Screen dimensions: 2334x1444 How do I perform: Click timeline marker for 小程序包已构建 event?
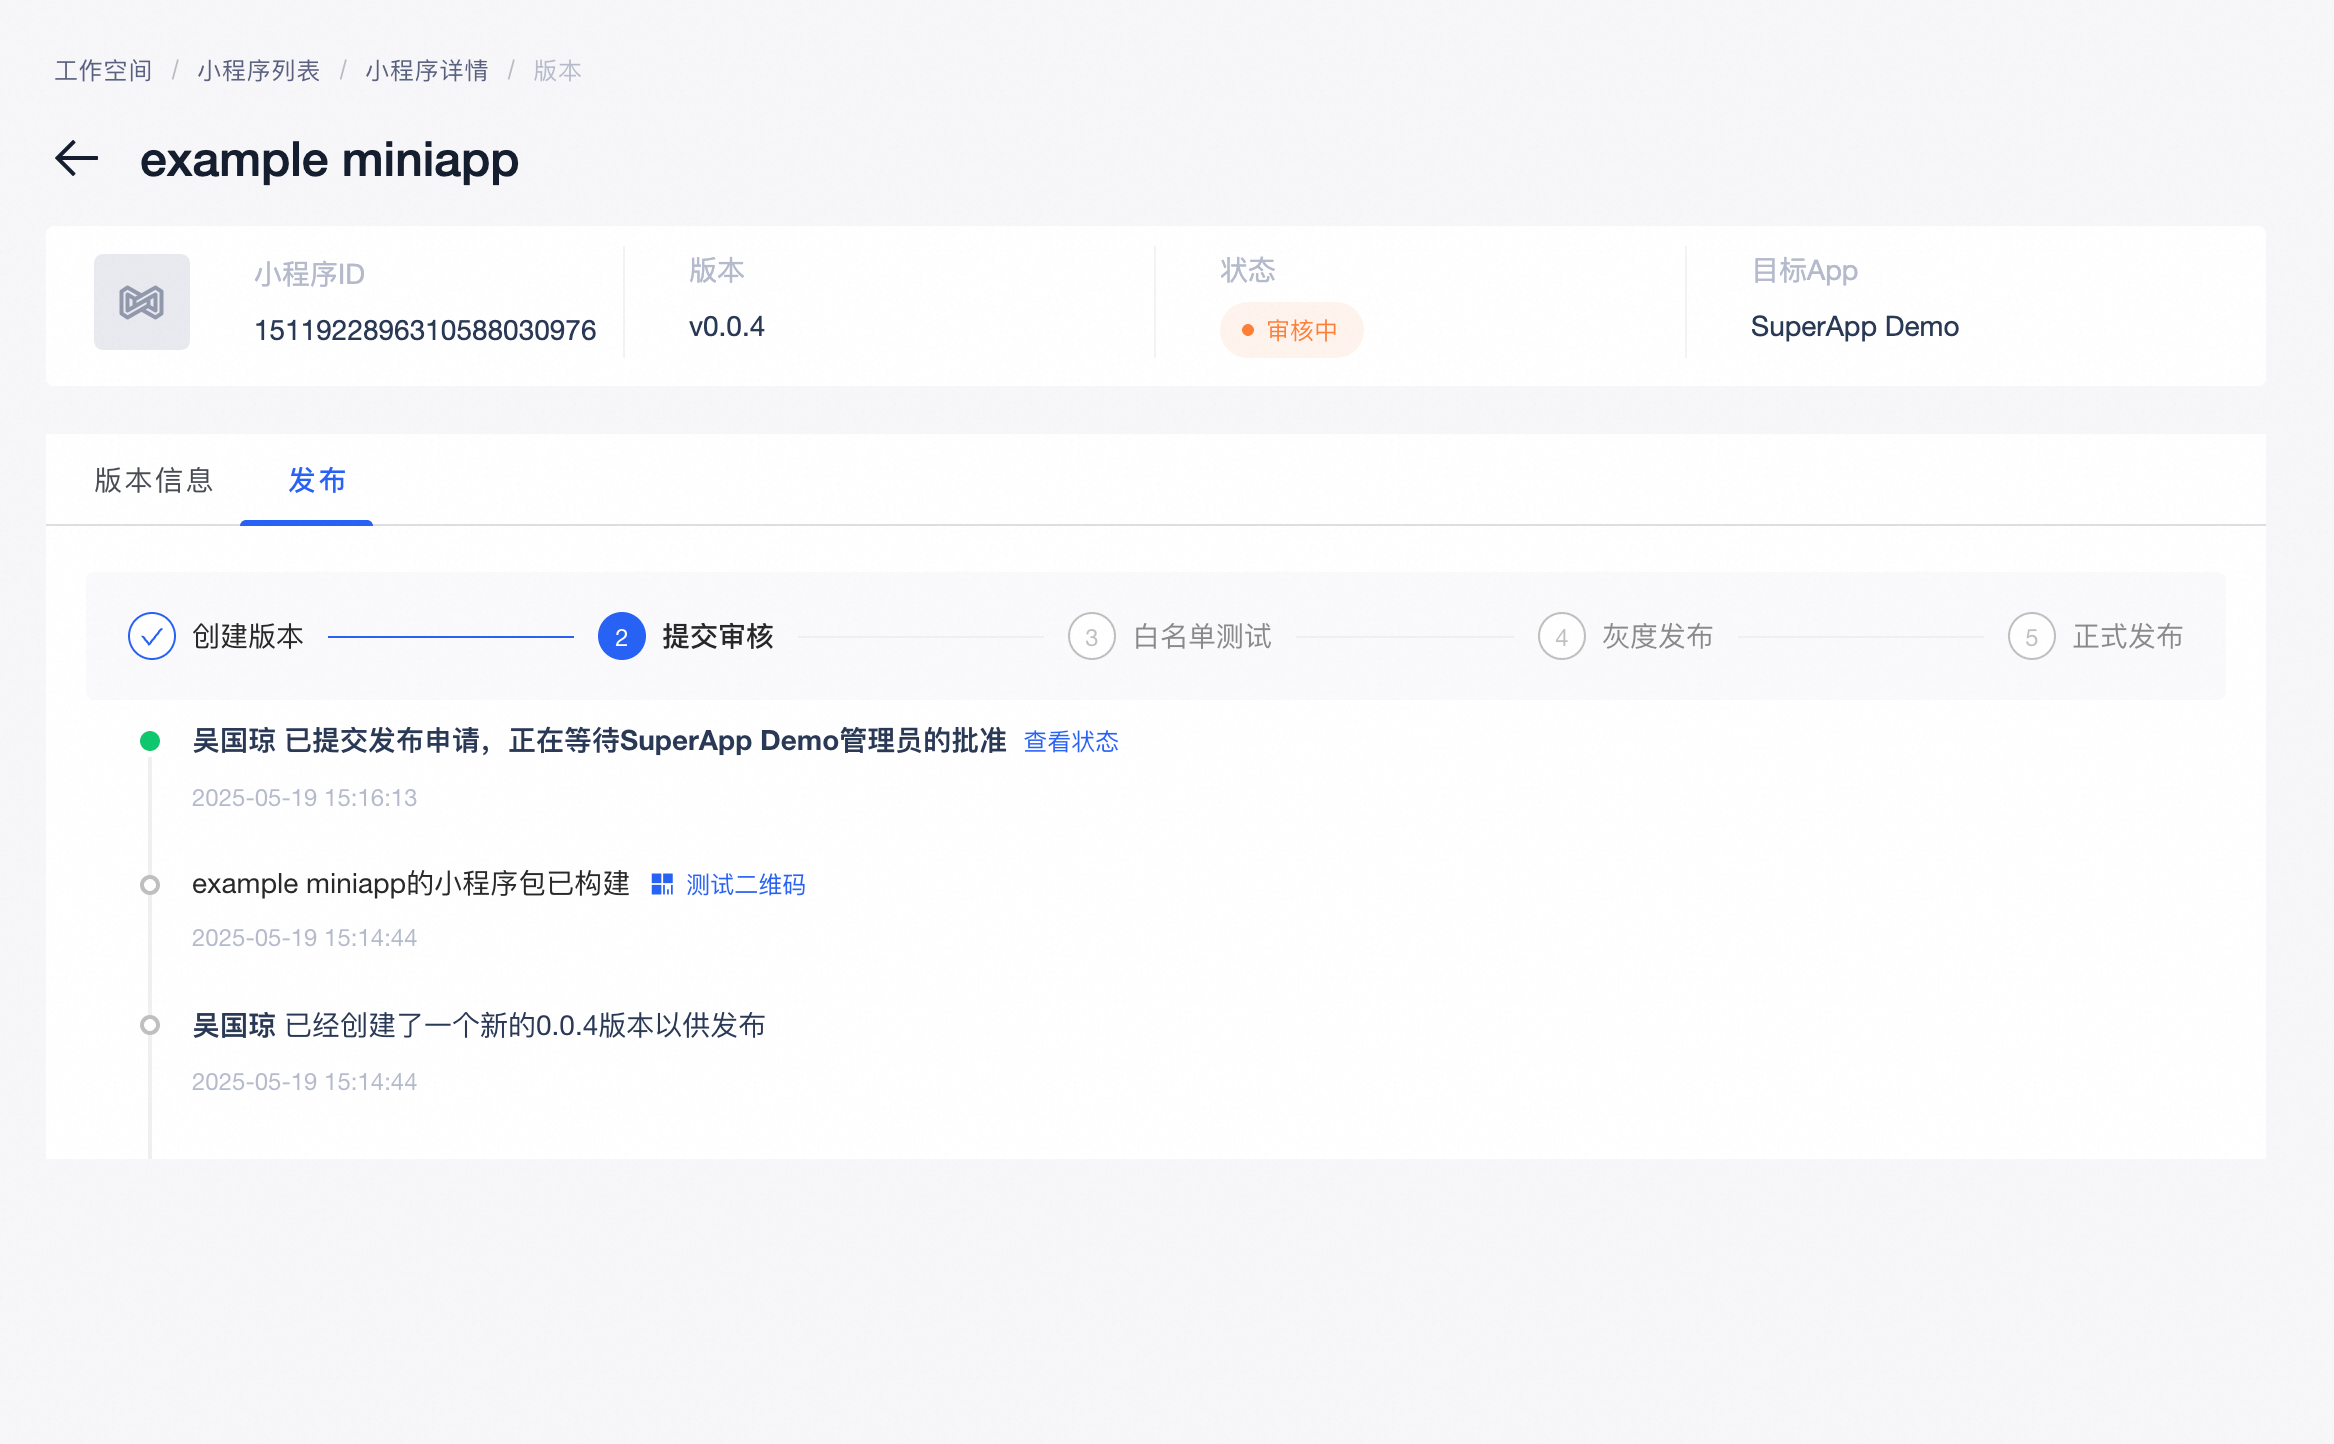[150, 884]
